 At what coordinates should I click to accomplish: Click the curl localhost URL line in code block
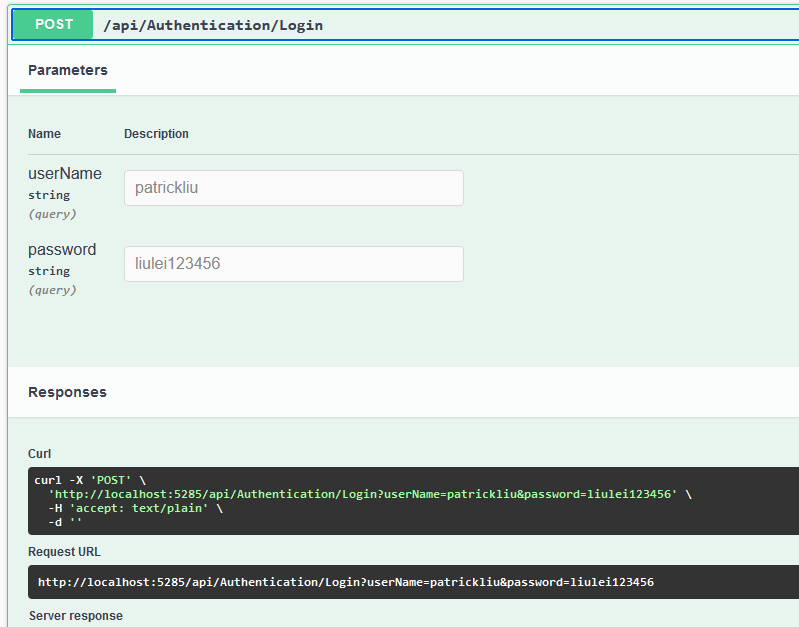(x=370, y=494)
